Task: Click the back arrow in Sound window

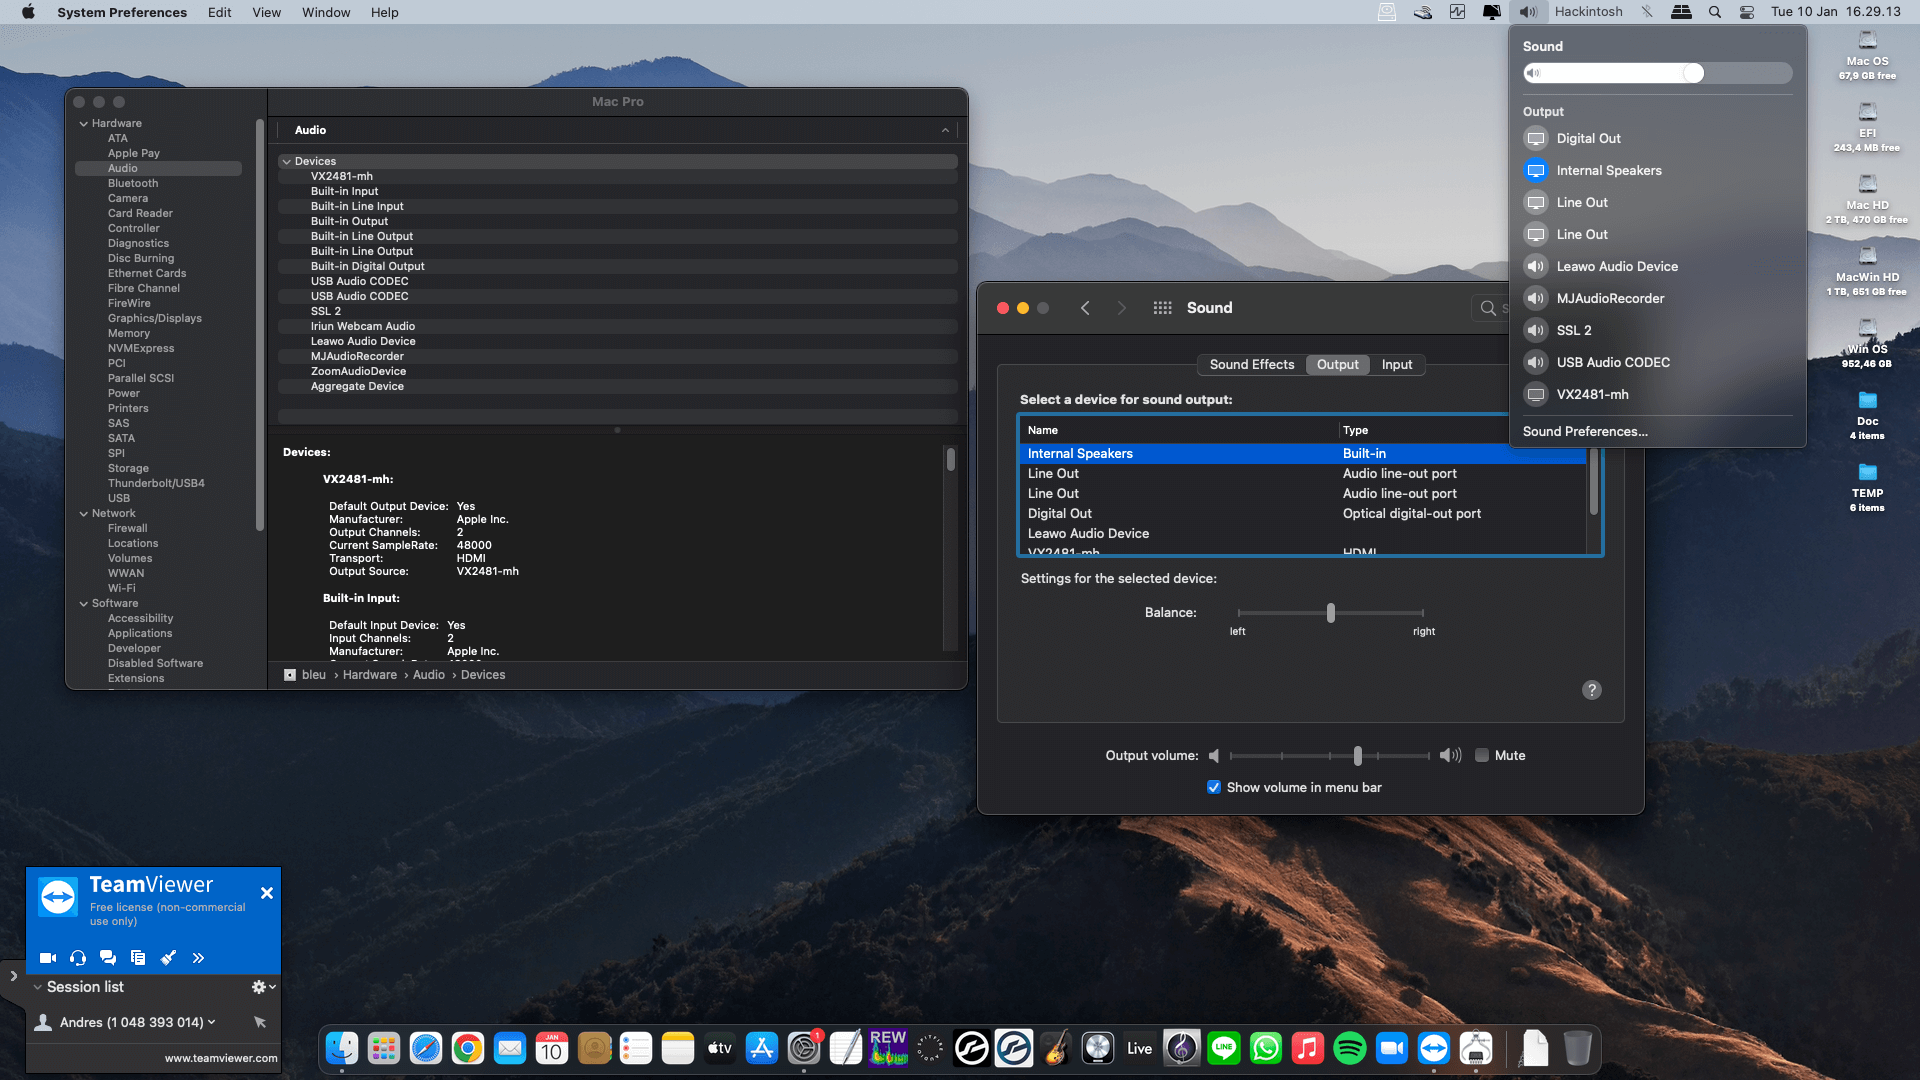Action: coord(1085,308)
